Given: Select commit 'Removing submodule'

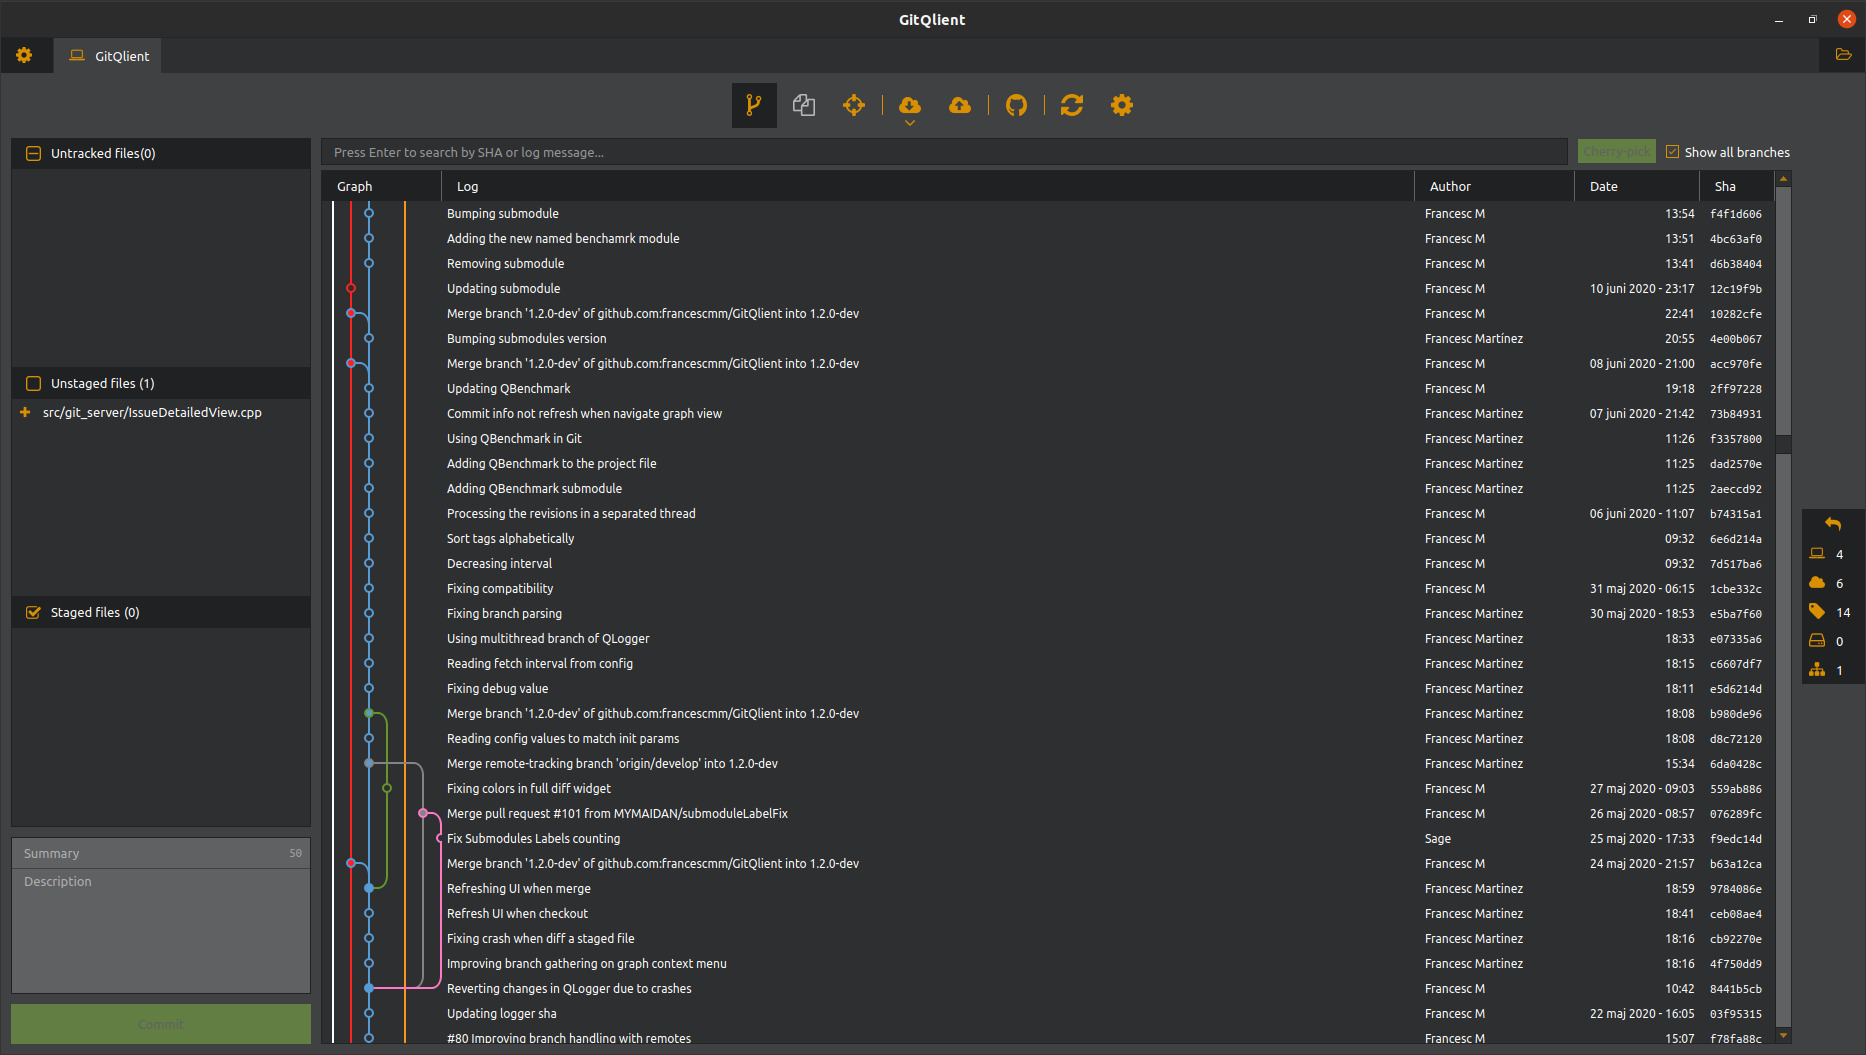Looking at the screenshot, I should point(505,263).
